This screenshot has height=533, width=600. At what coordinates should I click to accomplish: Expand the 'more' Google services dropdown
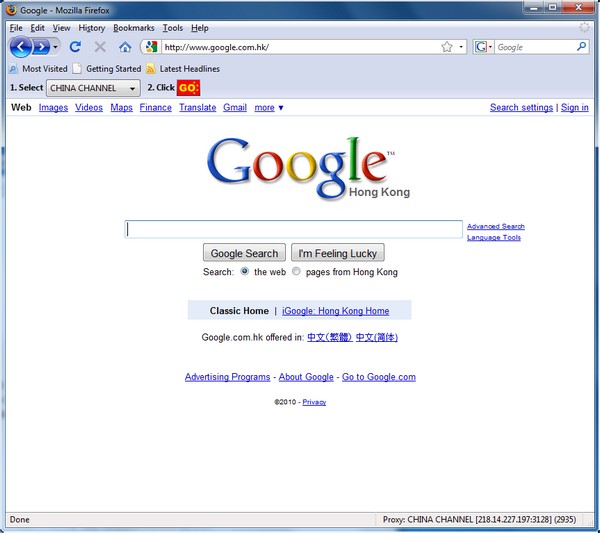[269, 108]
